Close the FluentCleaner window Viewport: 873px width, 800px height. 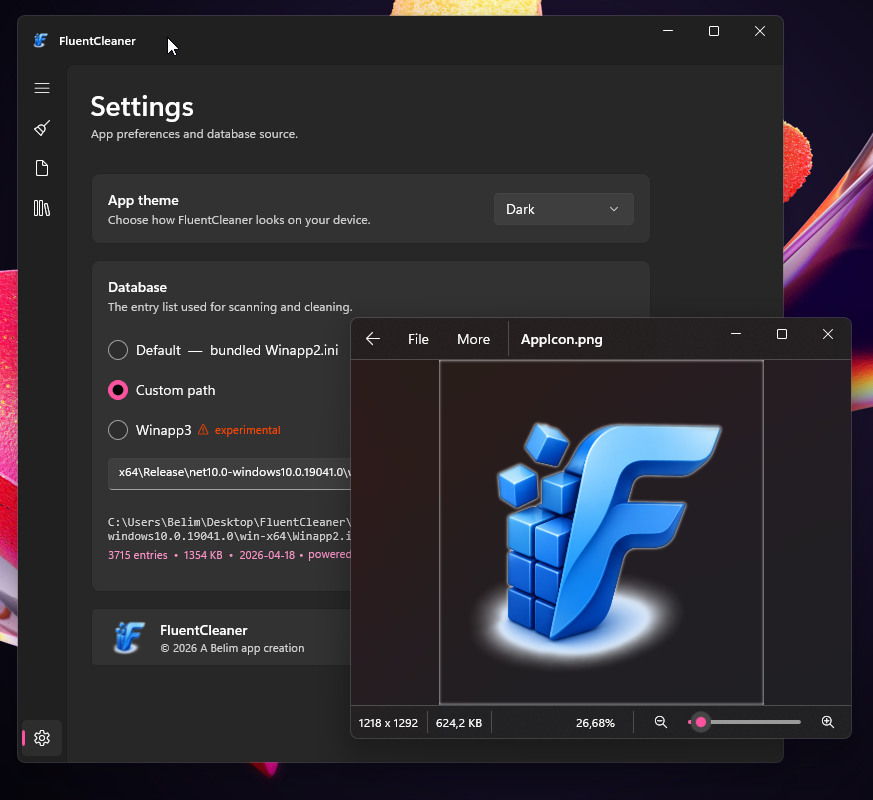pos(759,31)
